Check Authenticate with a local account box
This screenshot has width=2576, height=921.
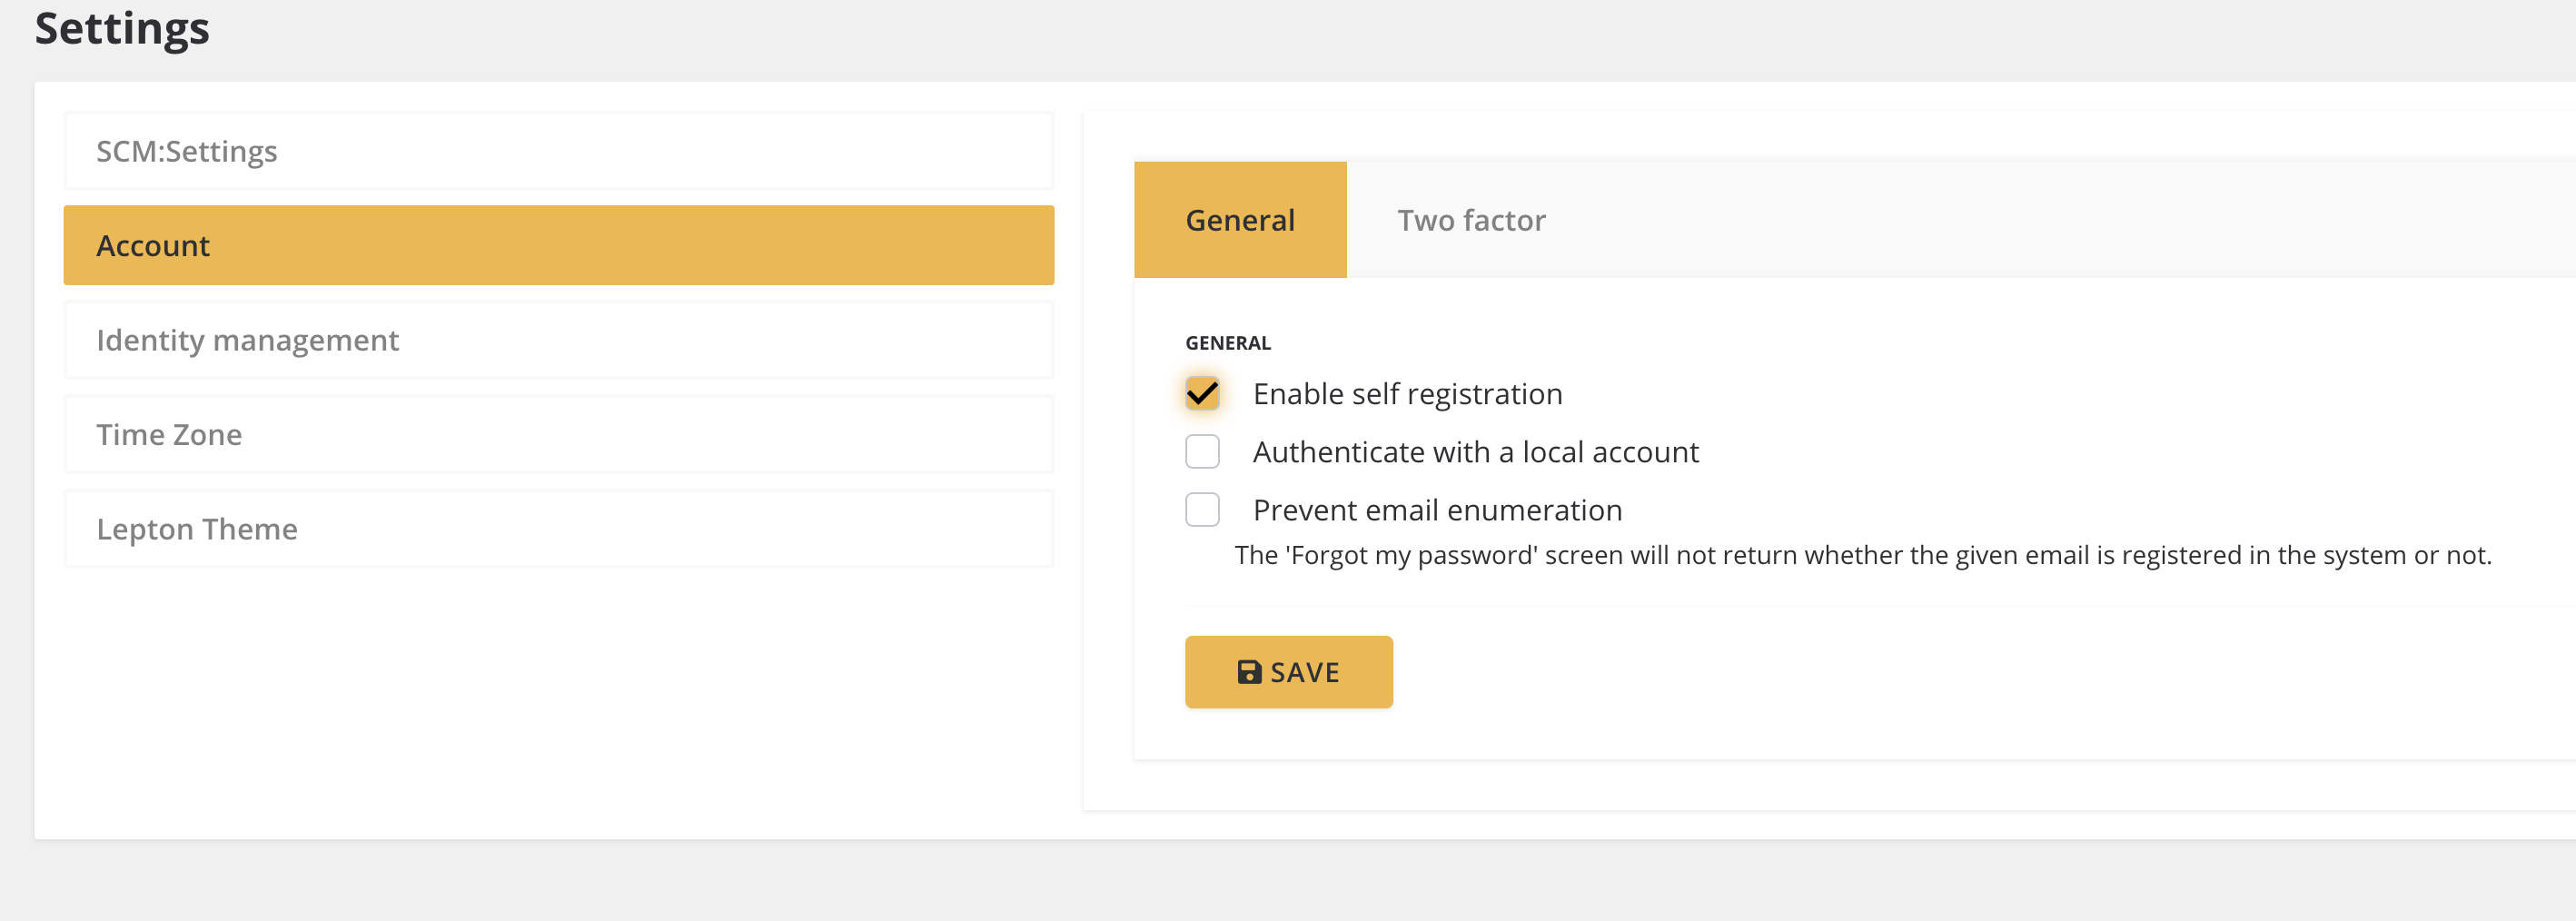(1202, 452)
